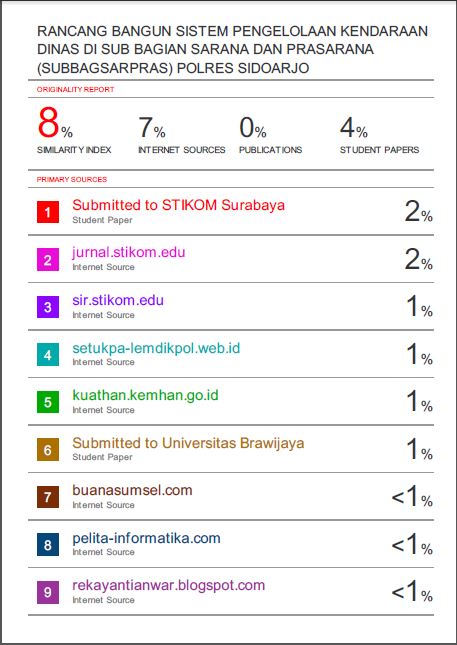Open Submitted to STIKOM Surabaya source

(x=179, y=205)
